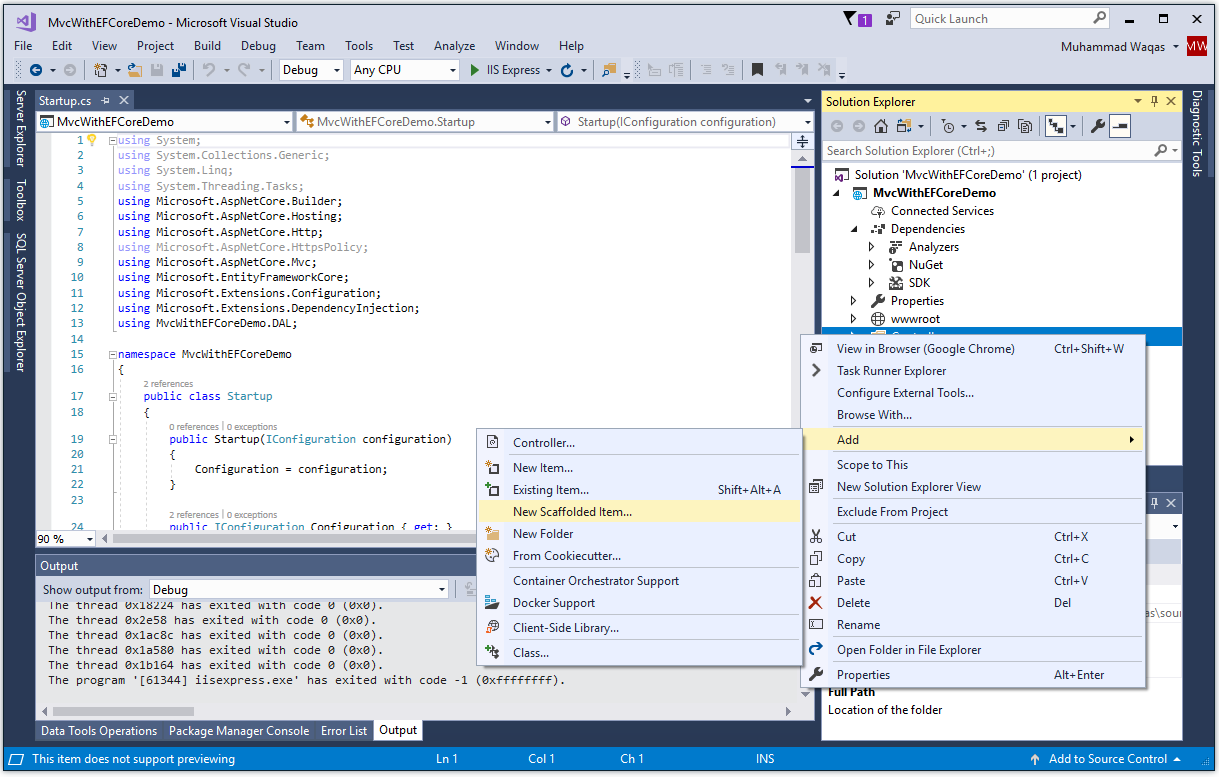Click the Home icon in Solution Explorer
The height and width of the screenshot is (777, 1219).
tap(881, 126)
